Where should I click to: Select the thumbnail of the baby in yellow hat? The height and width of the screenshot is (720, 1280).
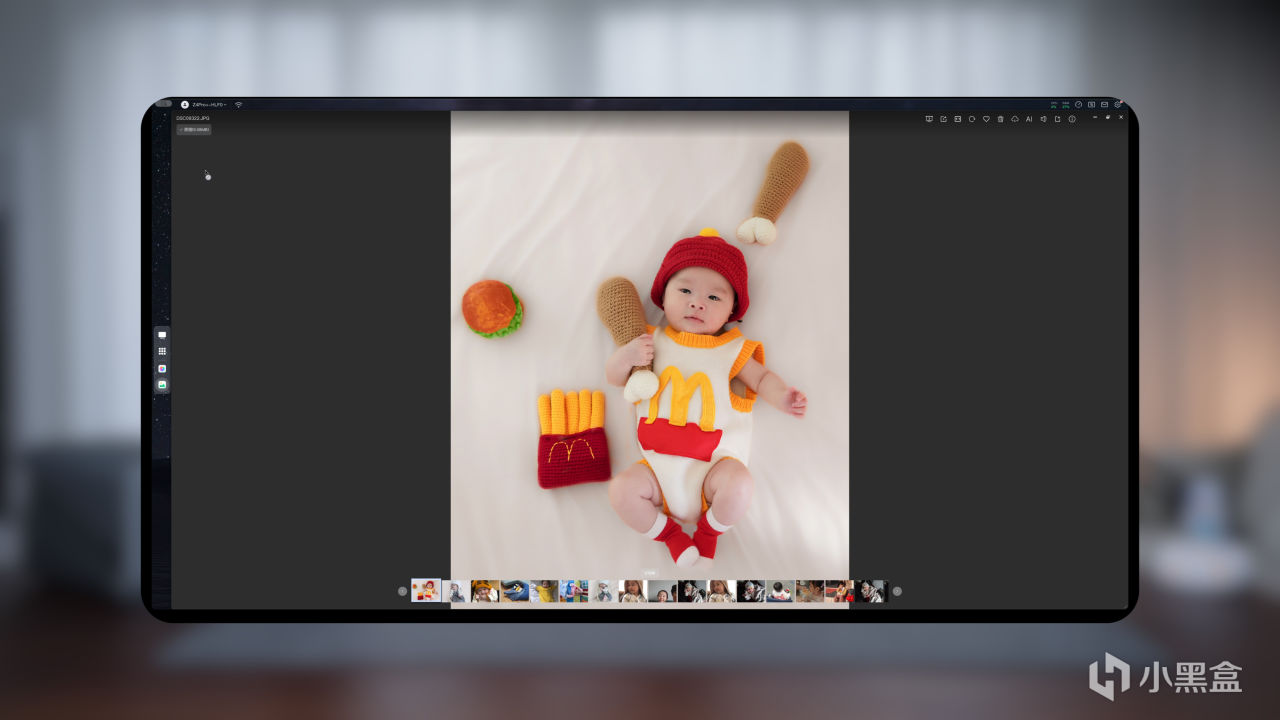click(485, 591)
